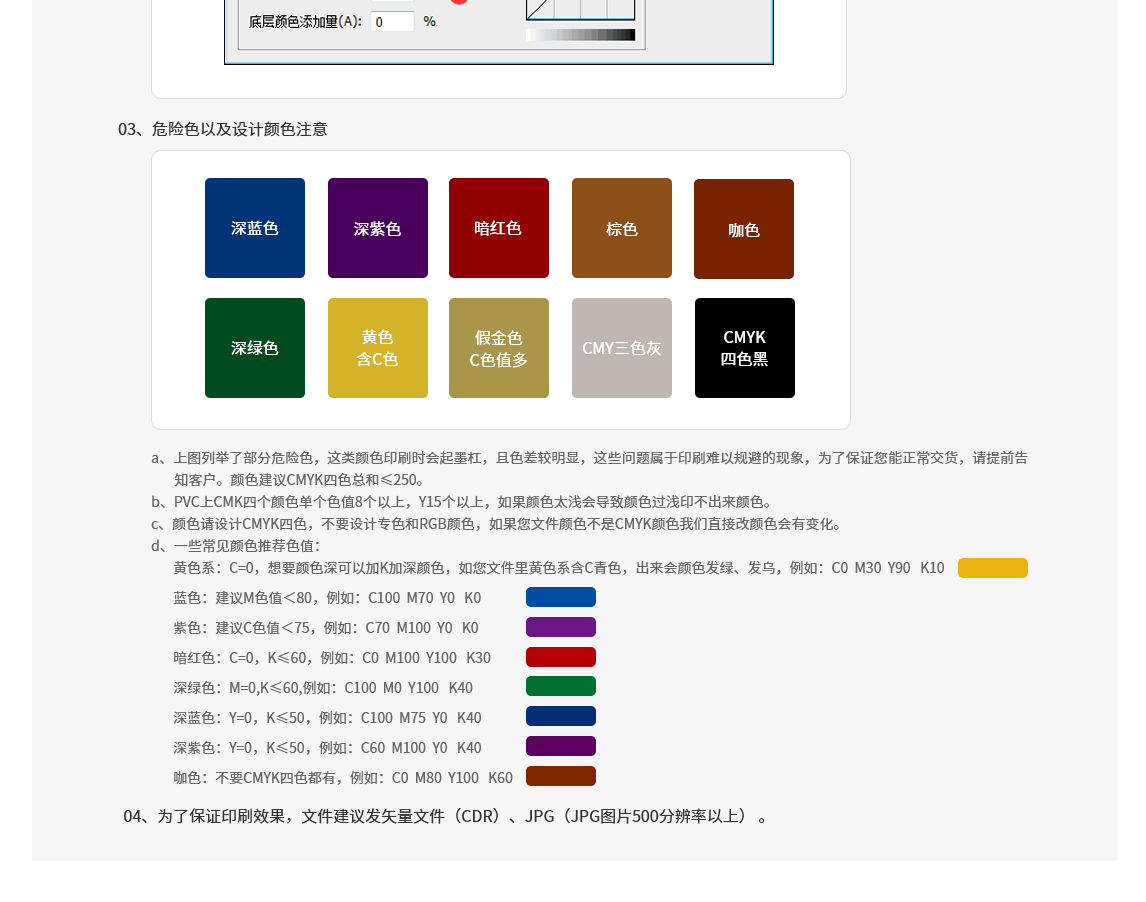Select the 深紫色 (dark purple) swatch
The width and height of the screenshot is (1146, 902).
(x=378, y=228)
